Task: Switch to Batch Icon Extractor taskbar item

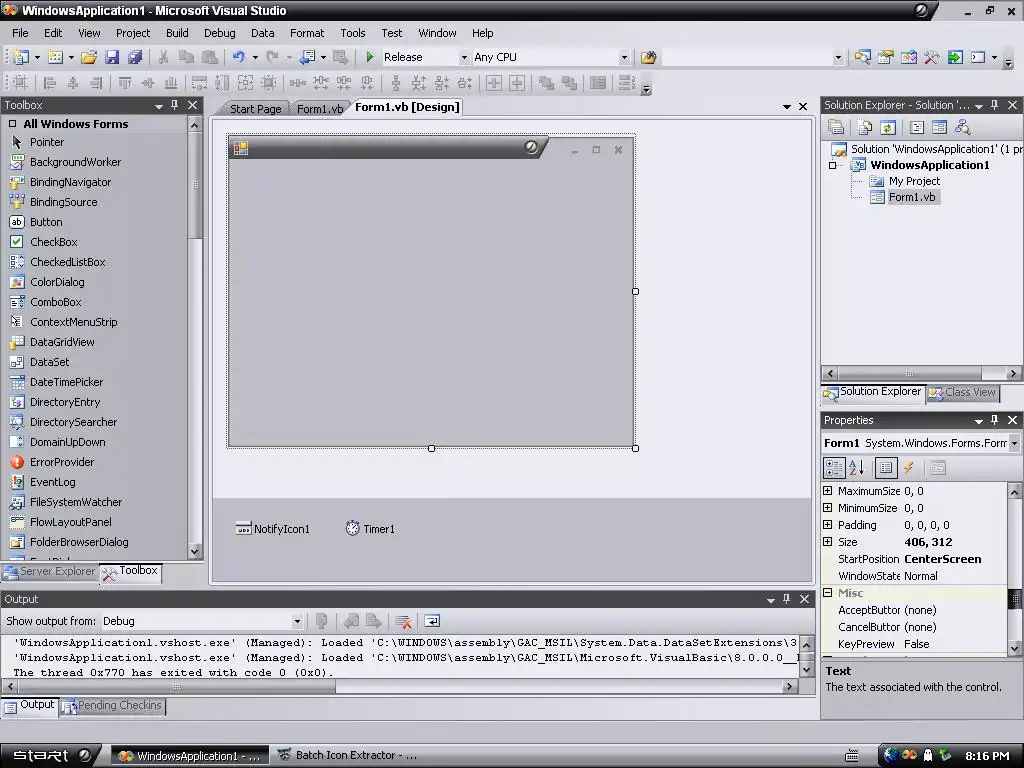Action: (x=347, y=756)
